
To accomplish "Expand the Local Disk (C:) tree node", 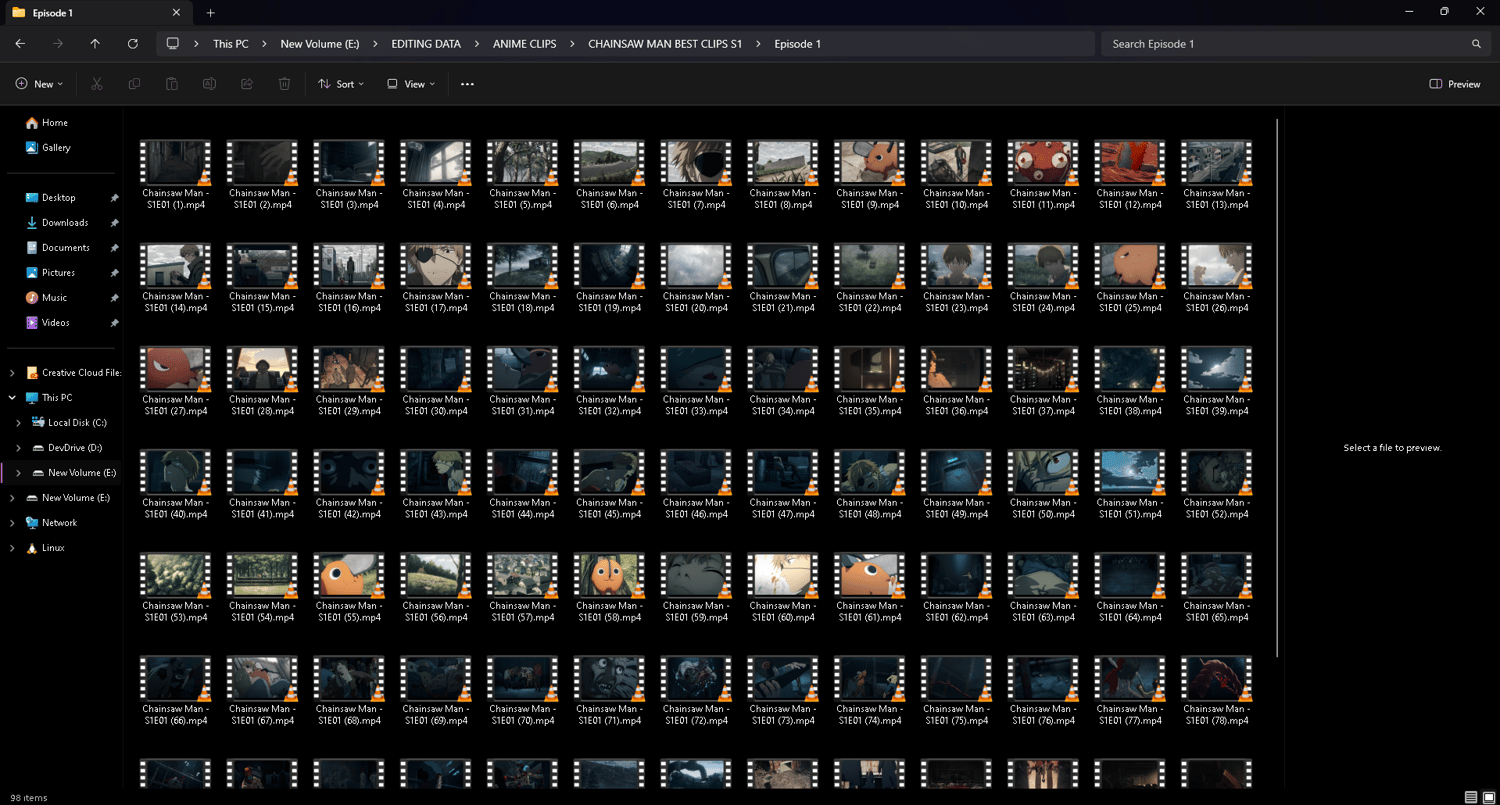I will 18,423.
